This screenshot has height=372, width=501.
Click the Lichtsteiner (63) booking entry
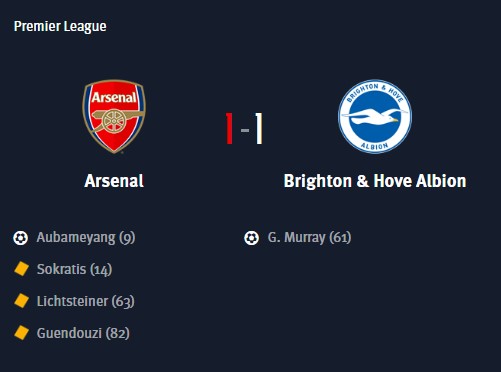tap(86, 301)
